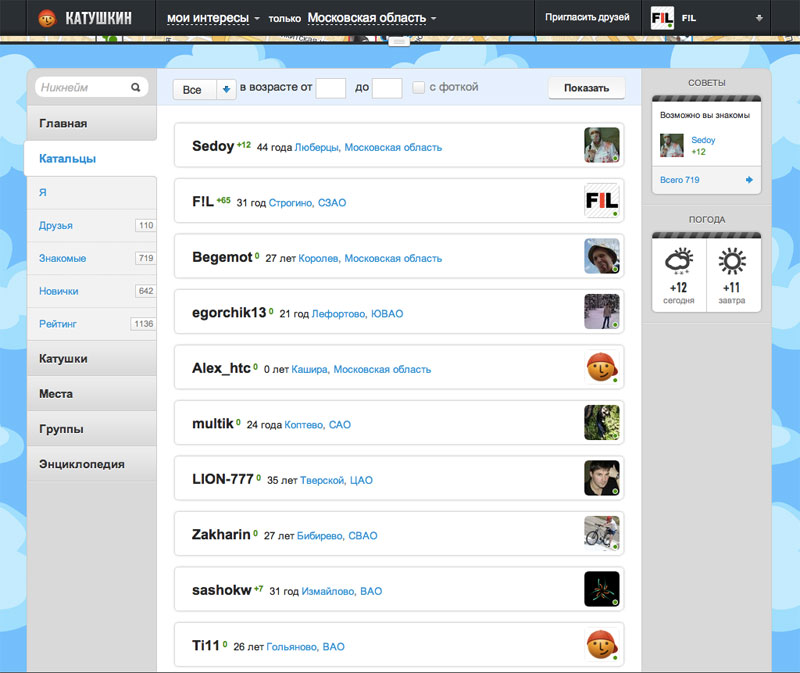
Task: Click the FIL profile avatar in header
Action: (662, 18)
